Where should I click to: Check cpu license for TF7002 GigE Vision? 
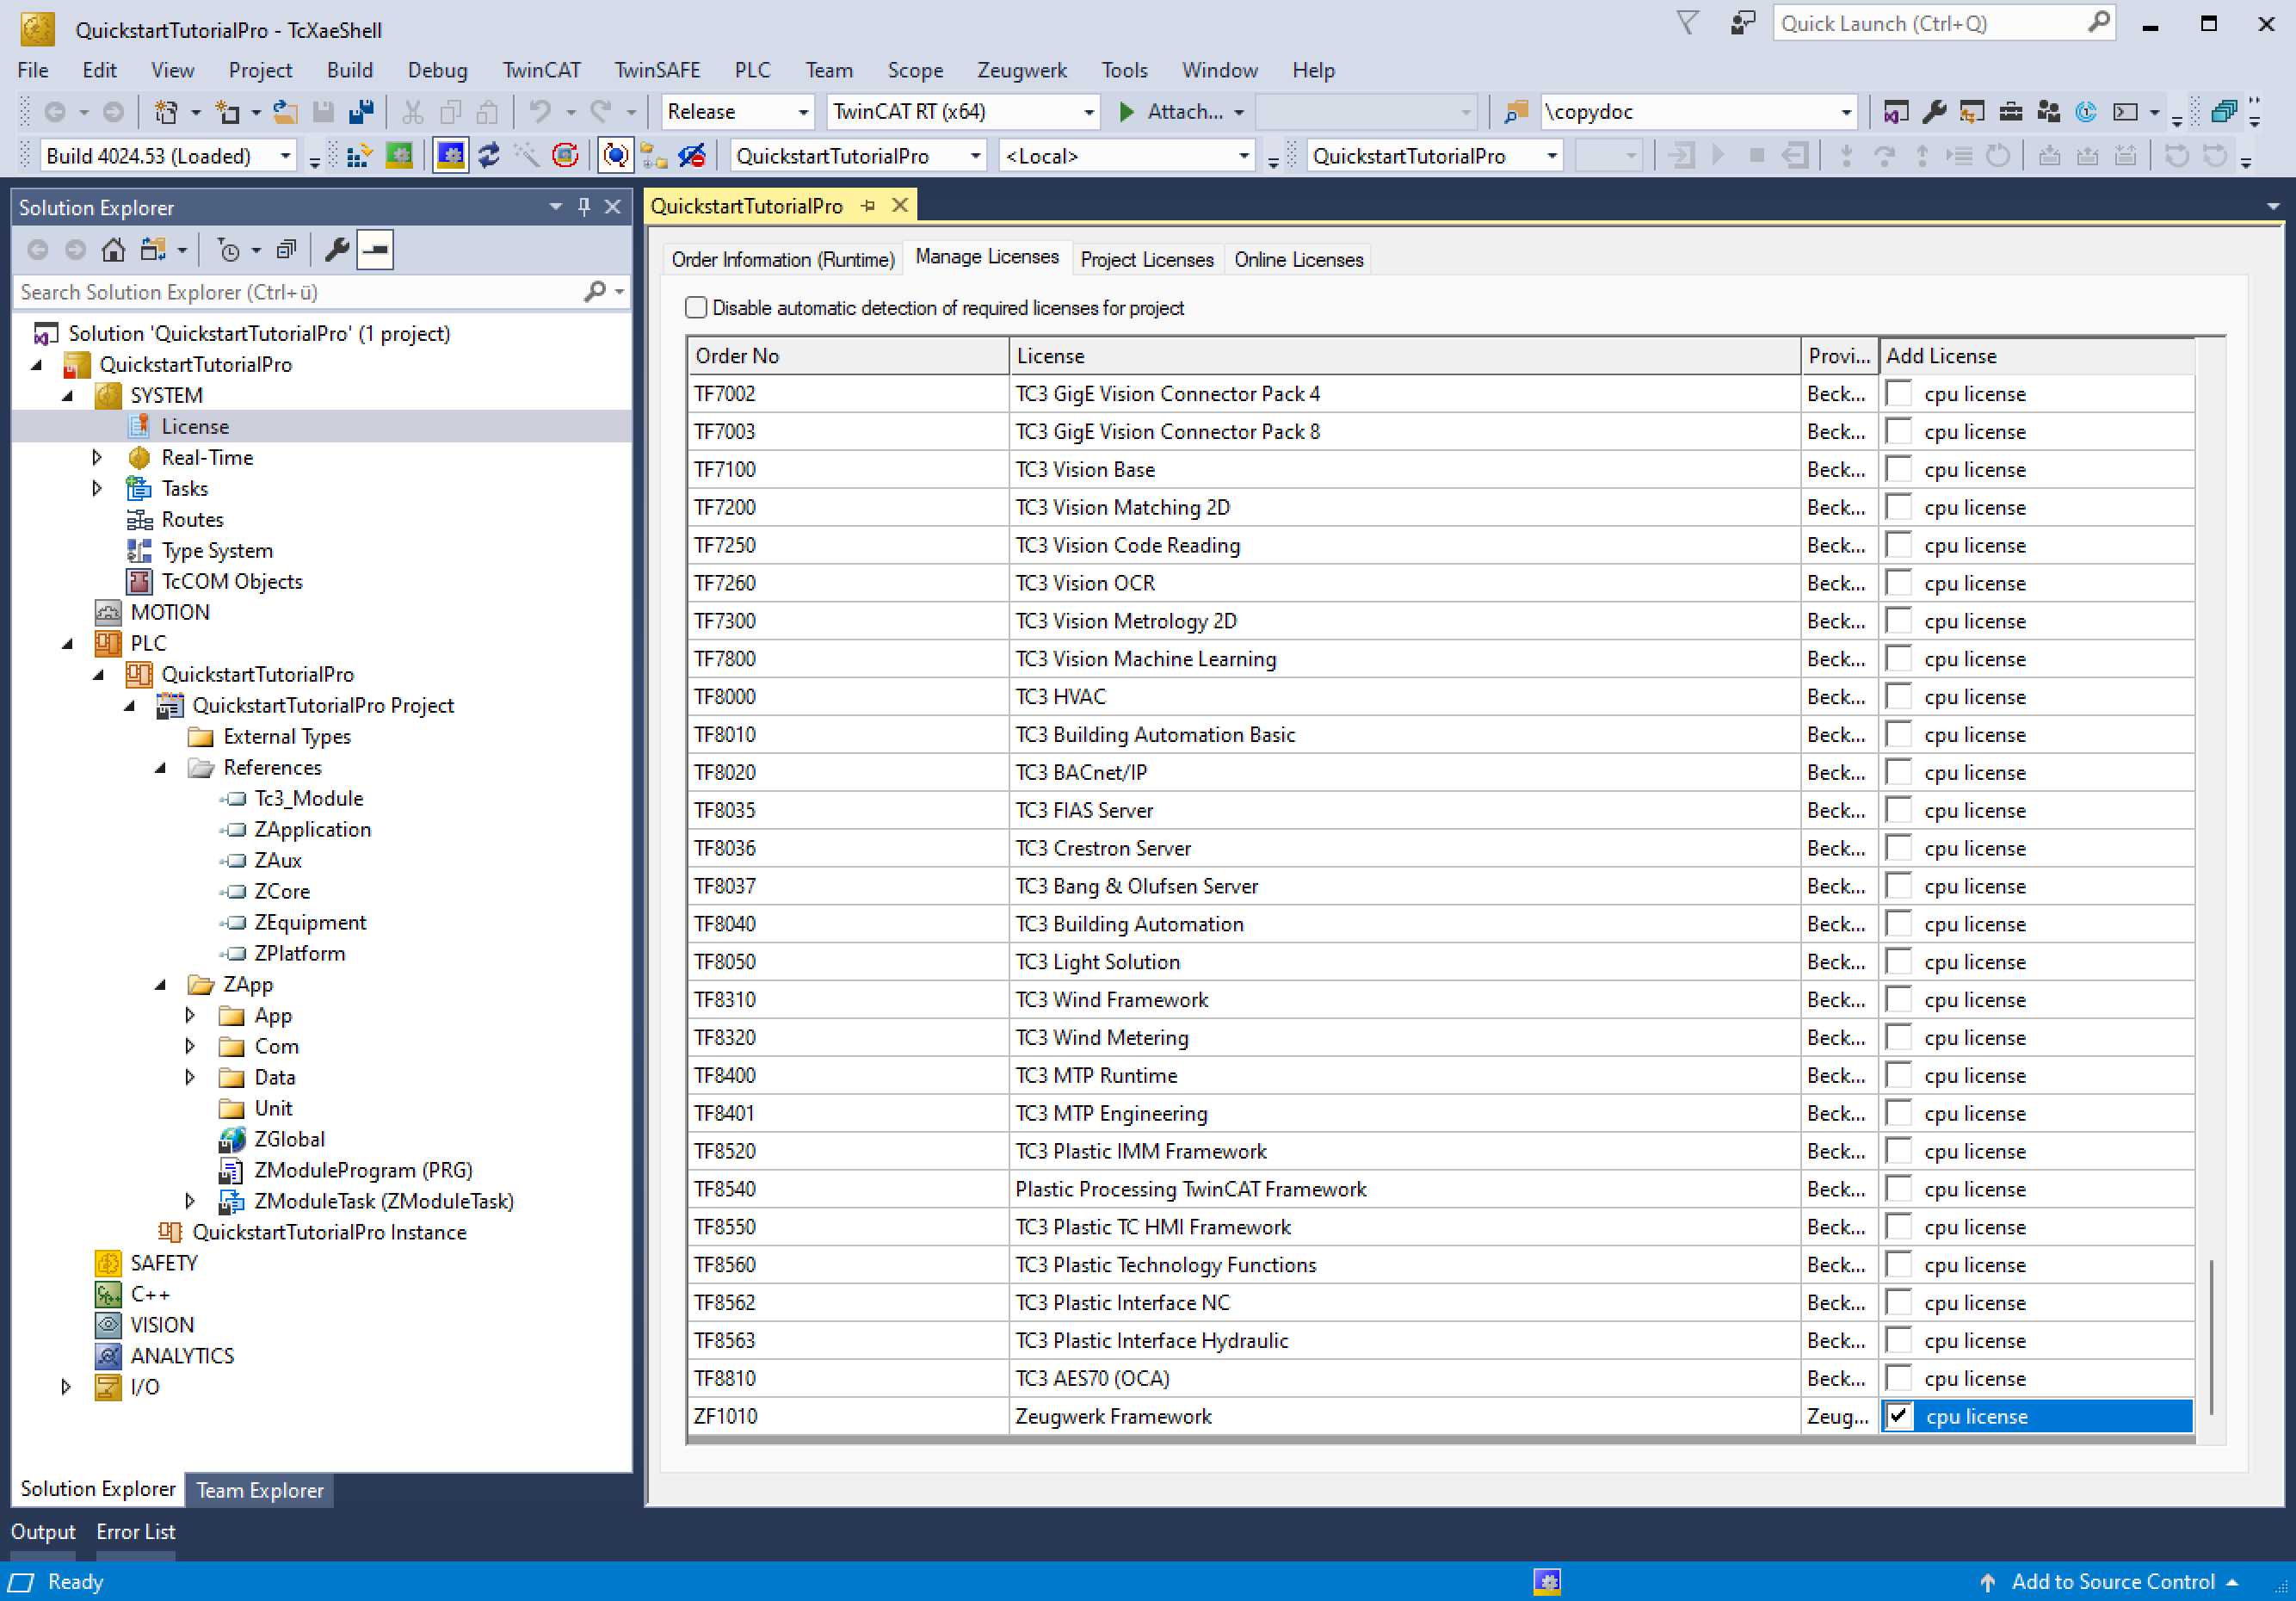1898,394
